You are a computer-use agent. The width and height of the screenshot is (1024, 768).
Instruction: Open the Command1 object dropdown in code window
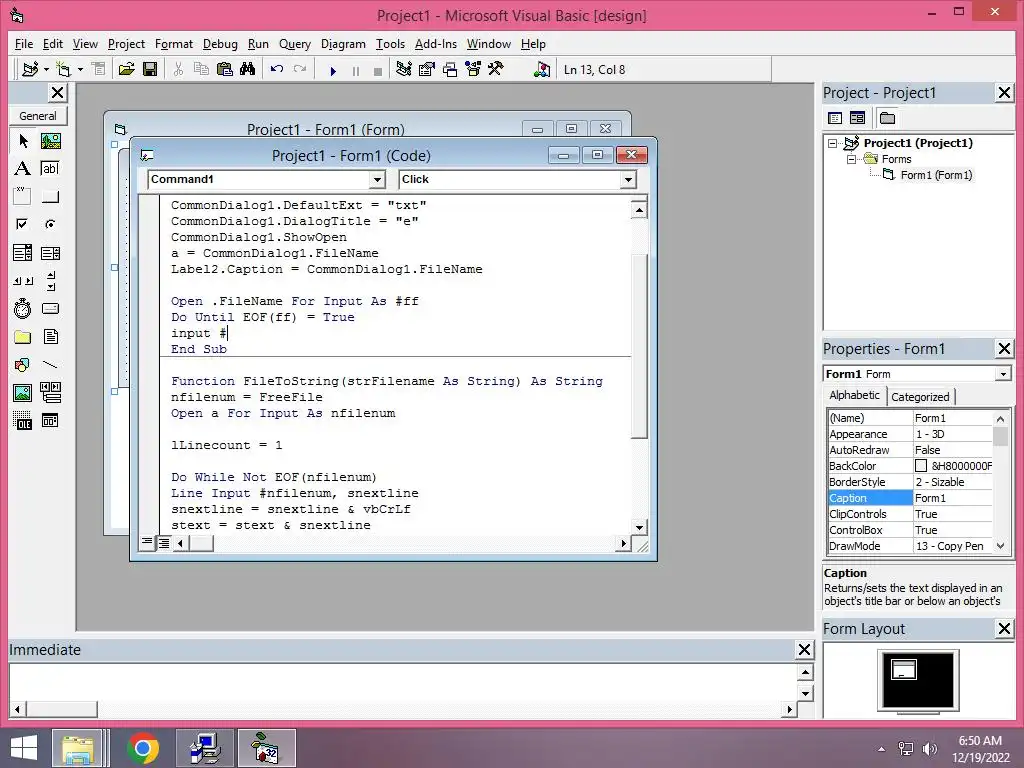(x=377, y=180)
